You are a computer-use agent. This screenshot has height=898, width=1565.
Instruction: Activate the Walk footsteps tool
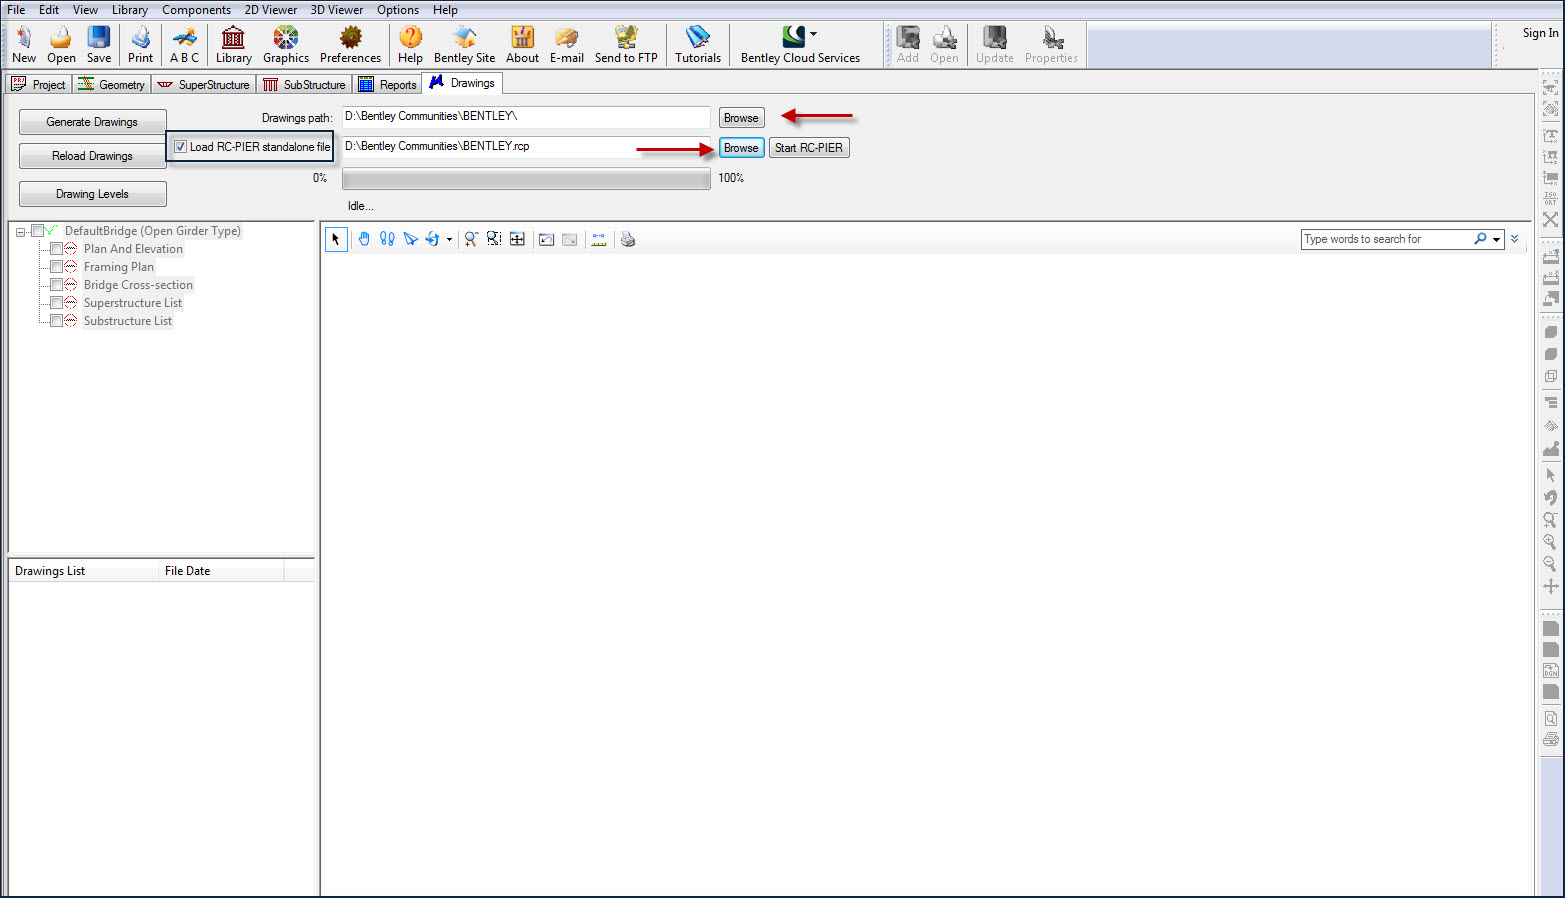pos(387,239)
